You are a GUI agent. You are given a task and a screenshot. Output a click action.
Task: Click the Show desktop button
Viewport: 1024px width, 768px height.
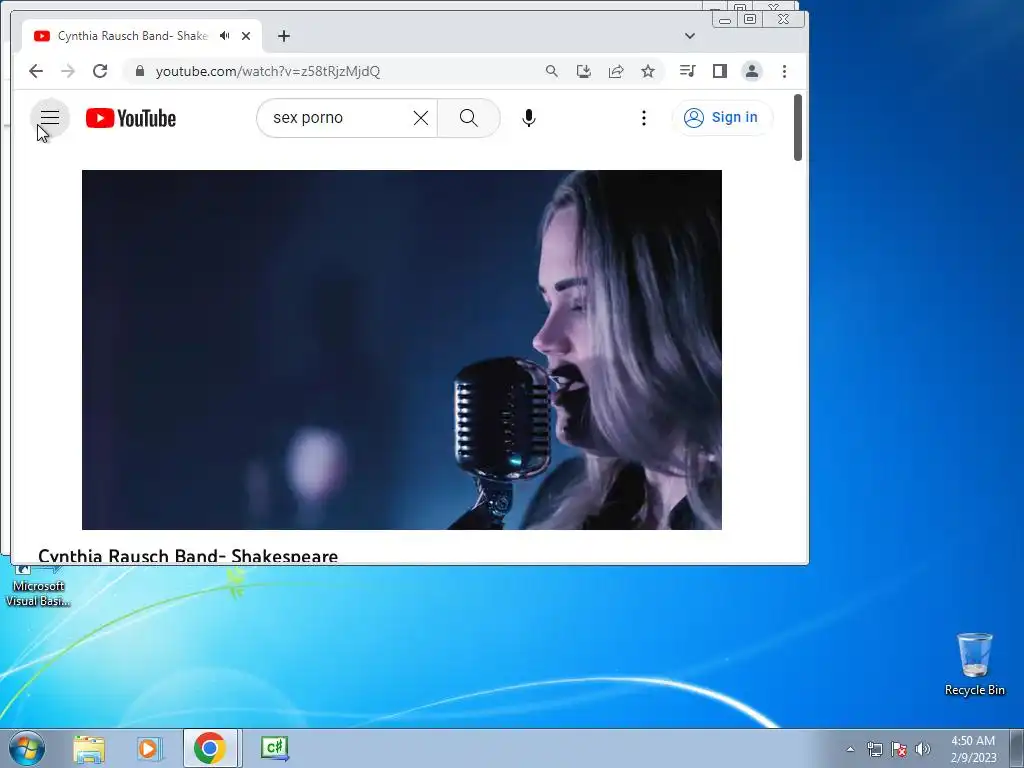(1017, 748)
